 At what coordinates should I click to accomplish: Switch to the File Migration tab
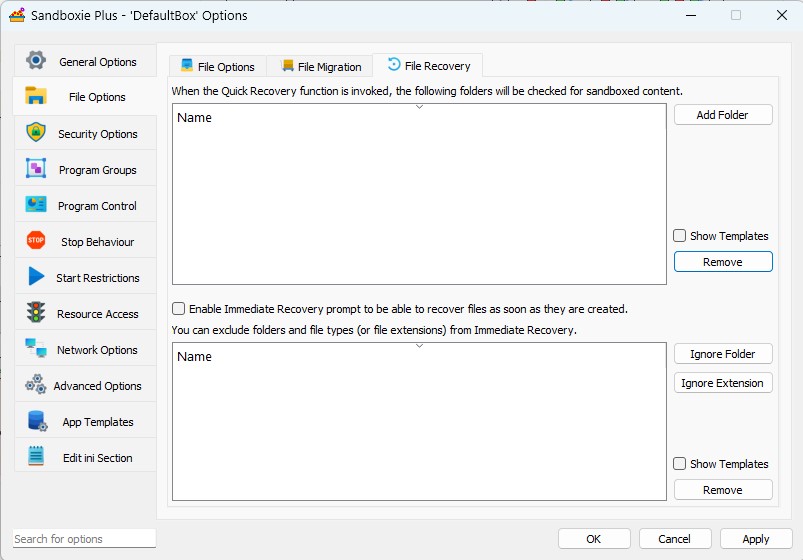320,67
